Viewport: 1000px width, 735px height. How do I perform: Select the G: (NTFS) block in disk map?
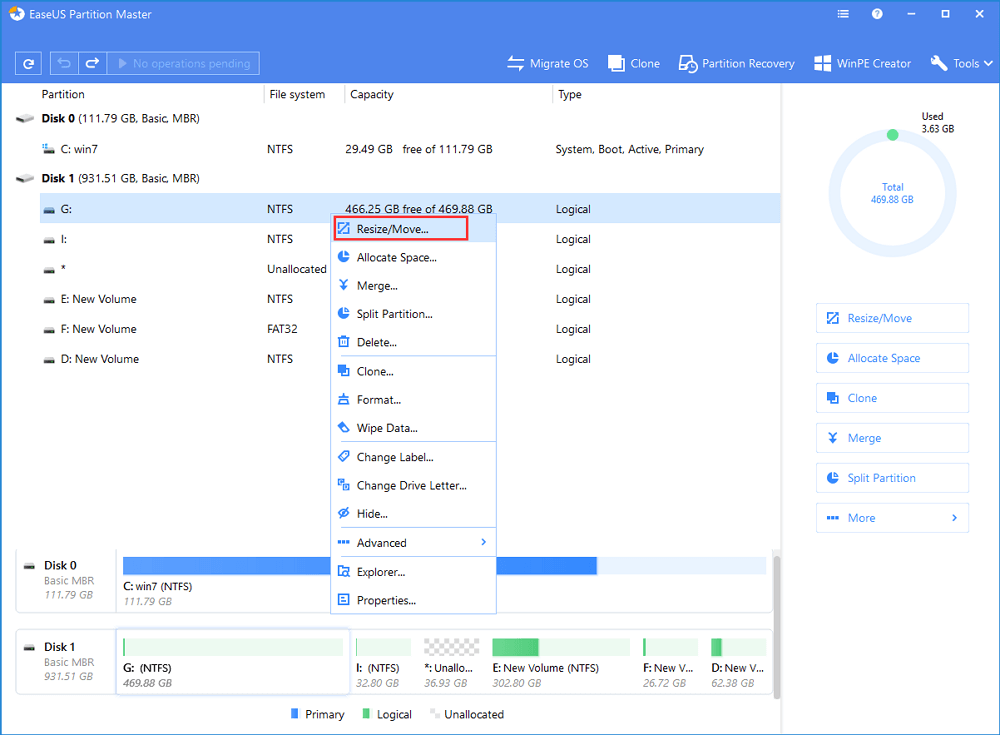pyautogui.click(x=233, y=662)
